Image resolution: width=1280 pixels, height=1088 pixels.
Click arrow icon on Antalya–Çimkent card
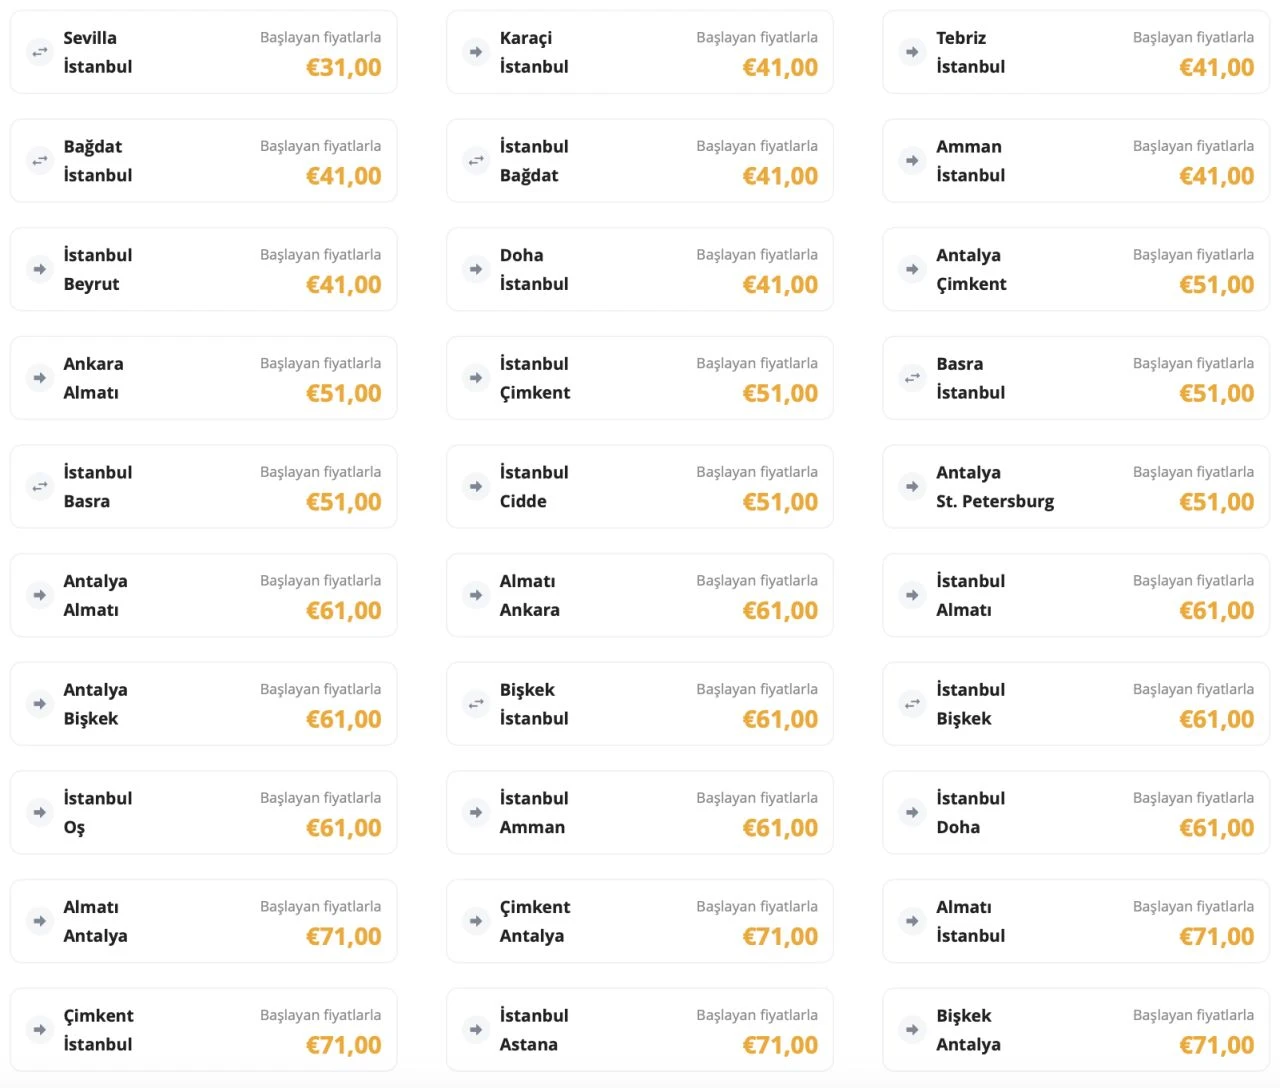coord(912,269)
